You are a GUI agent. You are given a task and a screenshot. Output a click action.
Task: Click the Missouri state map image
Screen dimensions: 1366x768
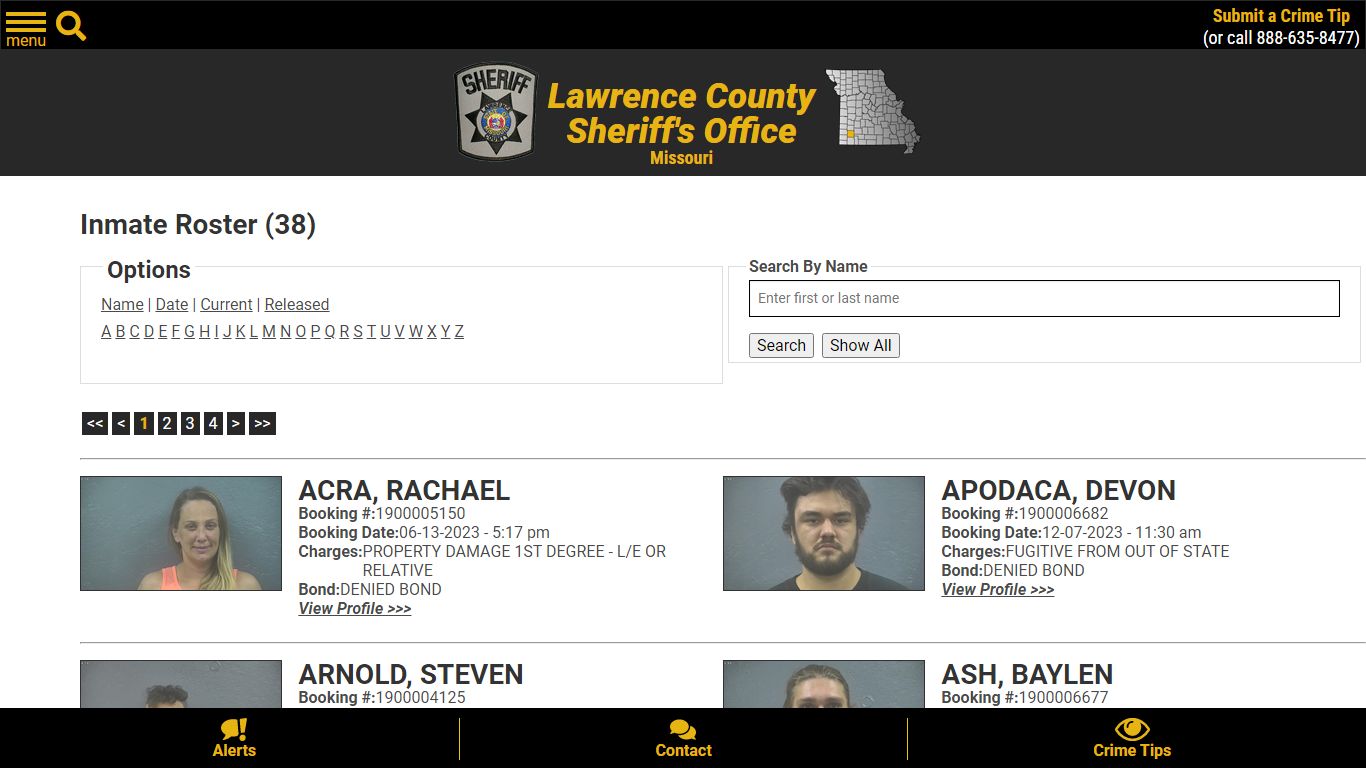click(872, 110)
